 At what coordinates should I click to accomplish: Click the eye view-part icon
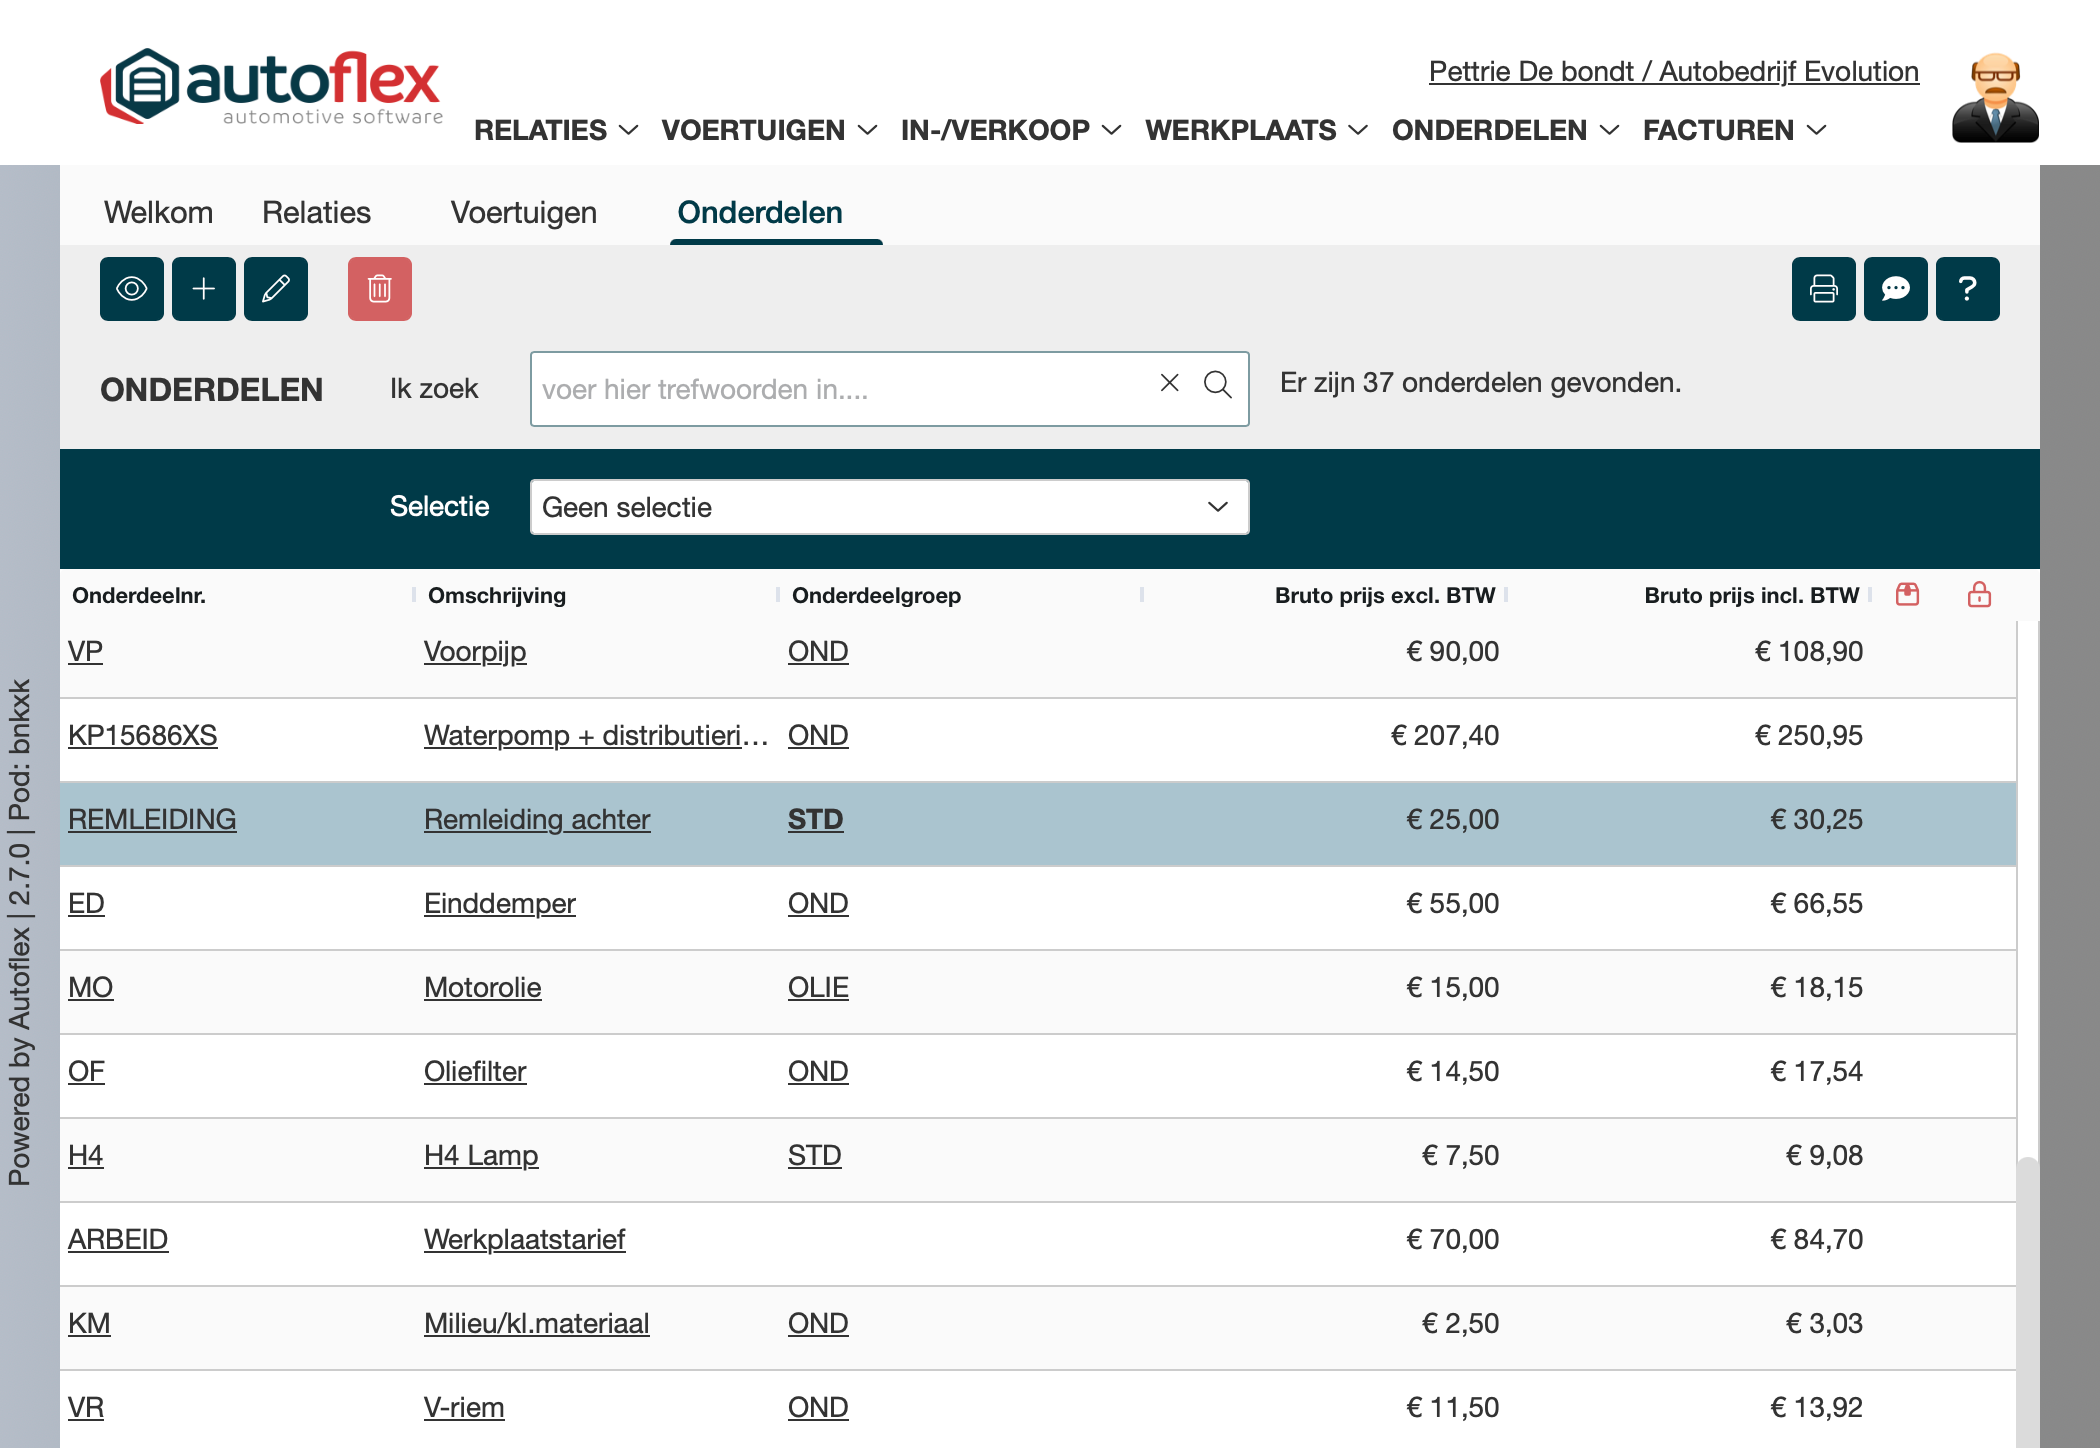131,289
